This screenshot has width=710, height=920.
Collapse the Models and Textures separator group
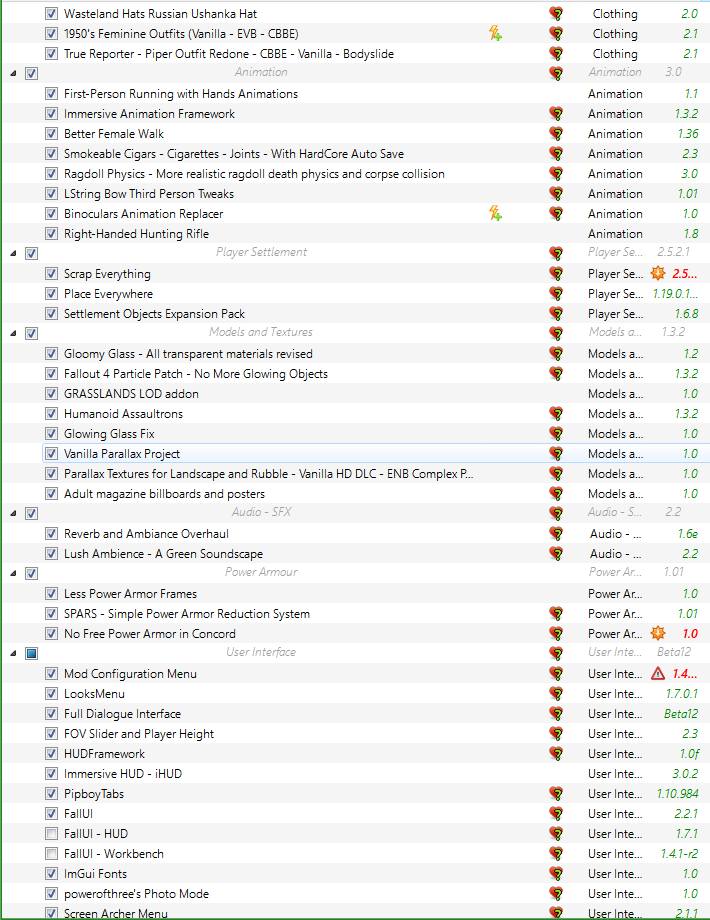[x=13, y=333]
